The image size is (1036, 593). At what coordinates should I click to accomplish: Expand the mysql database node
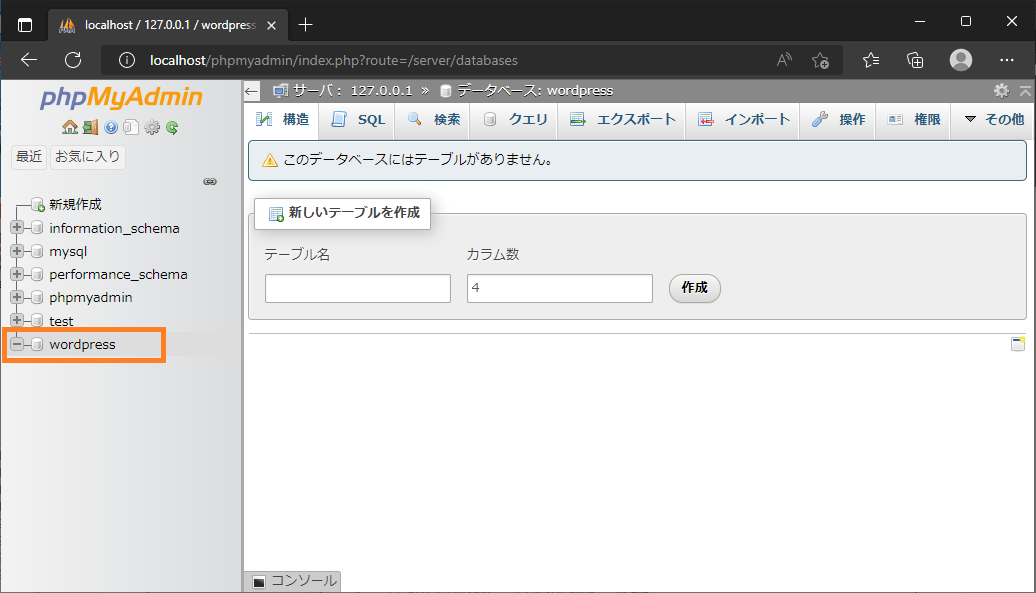click(x=17, y=251)
